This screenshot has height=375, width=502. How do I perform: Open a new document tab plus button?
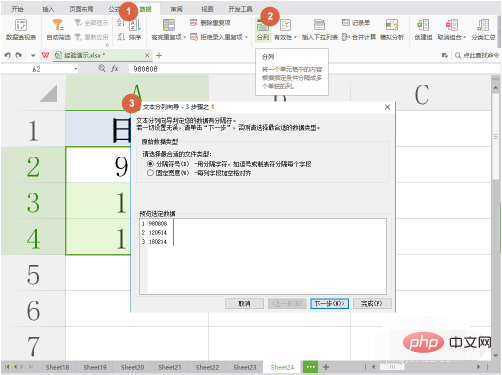[159, 55]
